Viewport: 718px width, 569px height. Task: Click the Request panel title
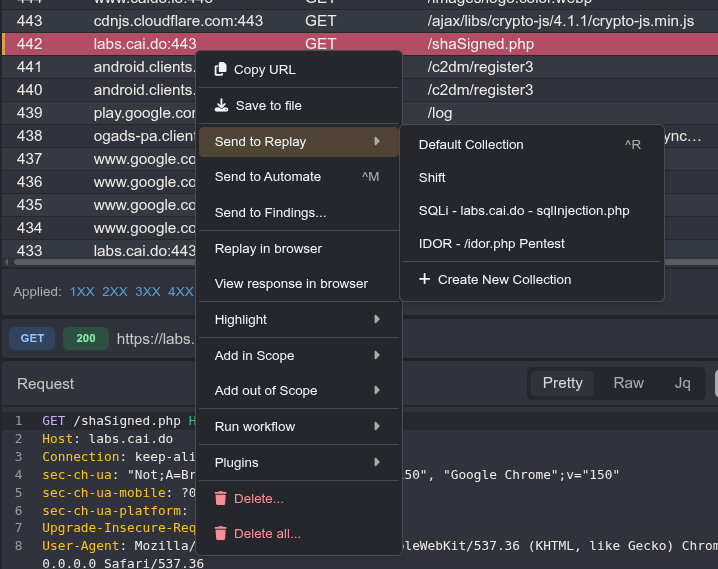(x=45, y=384)
